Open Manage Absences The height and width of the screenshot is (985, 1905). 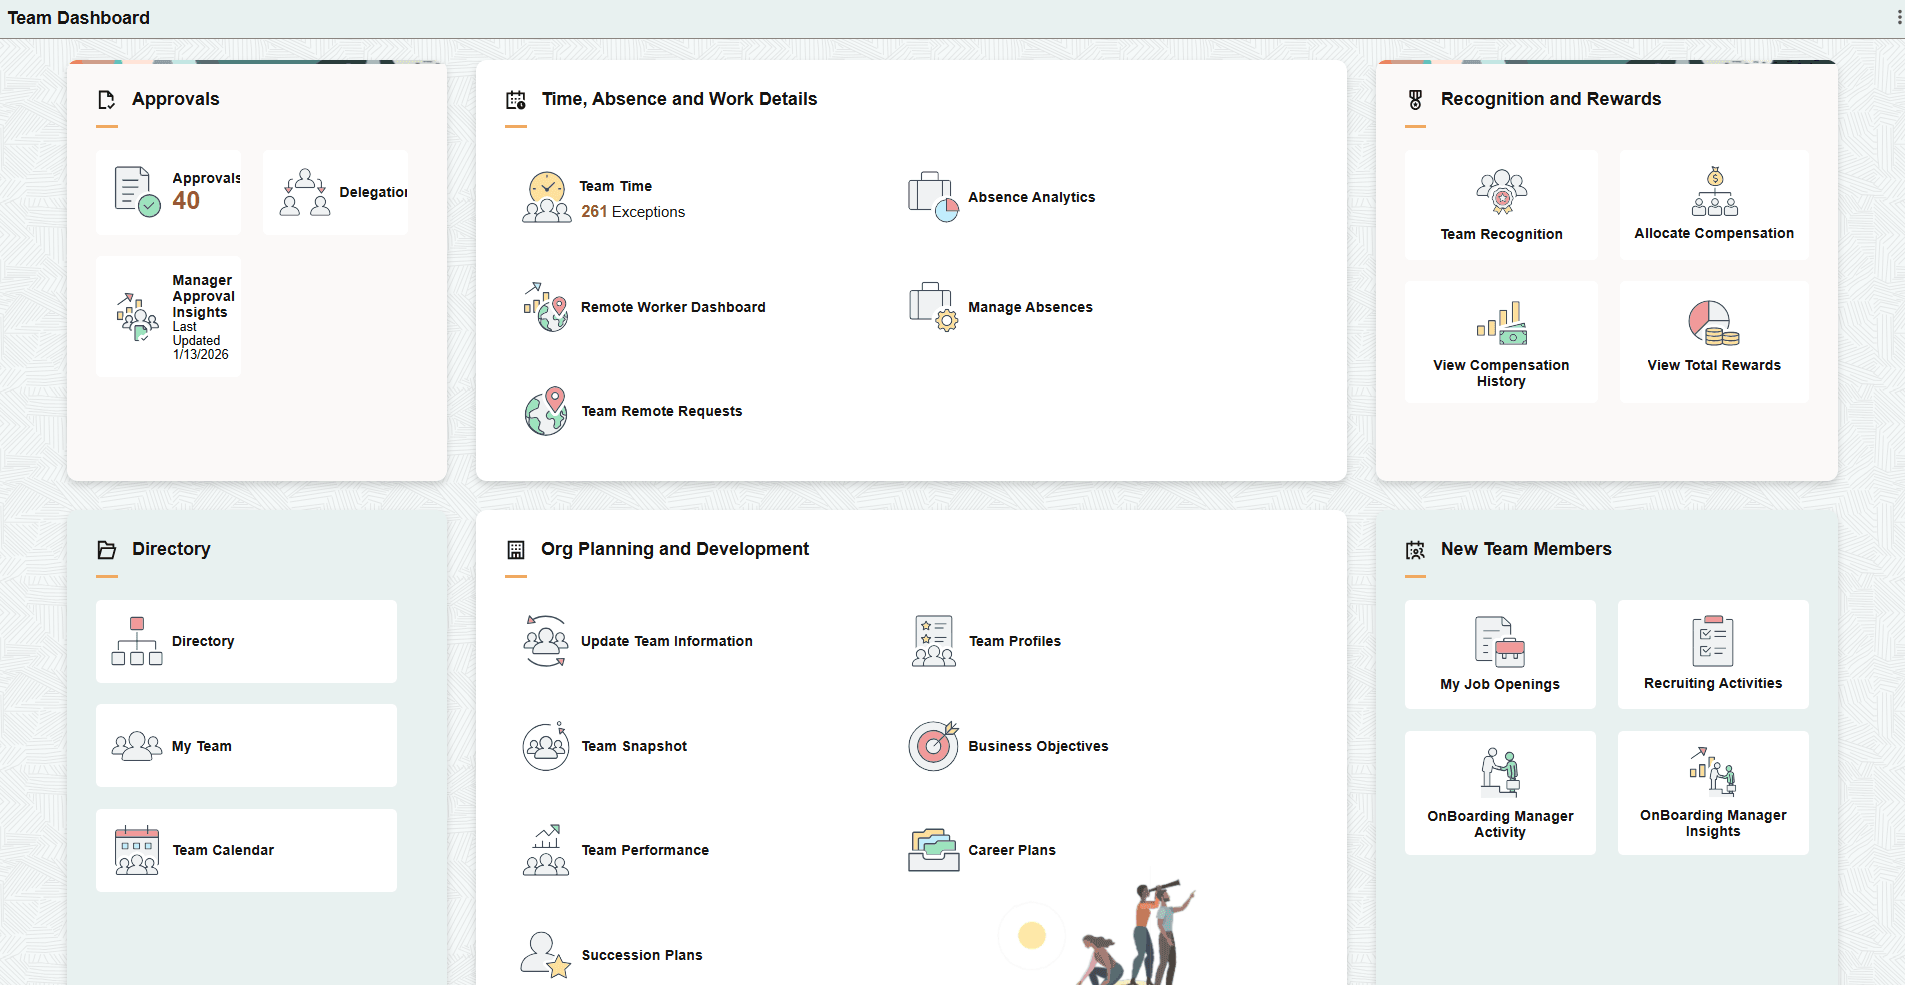click(1029, 307)
